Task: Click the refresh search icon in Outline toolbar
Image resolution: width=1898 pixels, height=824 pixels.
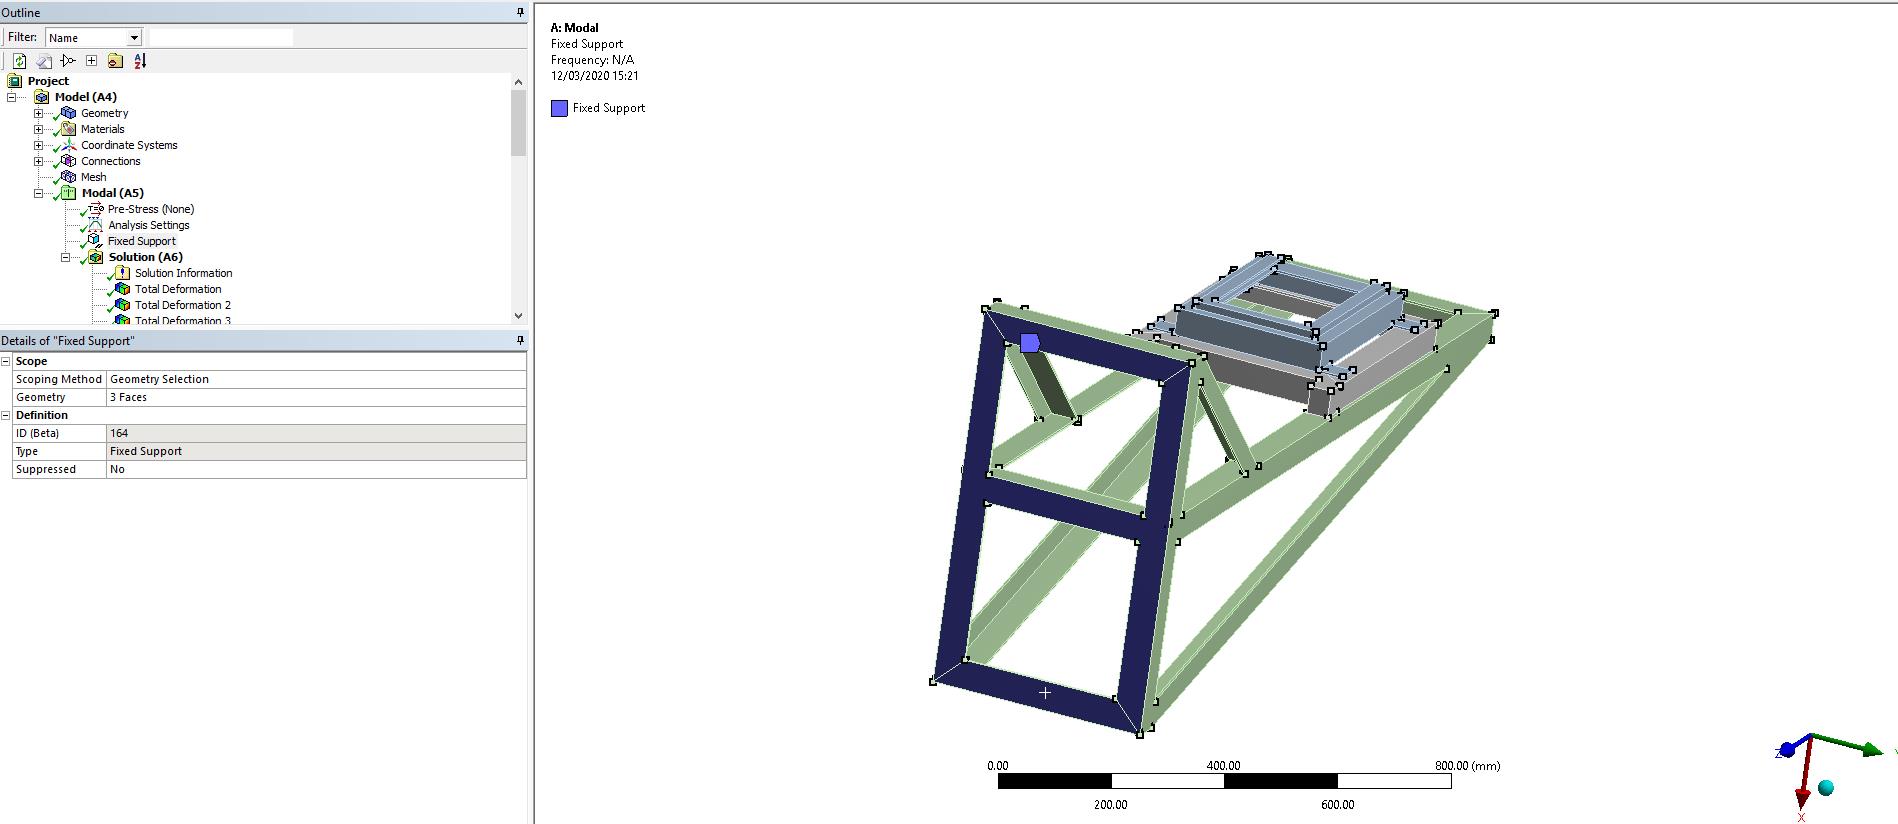Action: pos(19,61)
